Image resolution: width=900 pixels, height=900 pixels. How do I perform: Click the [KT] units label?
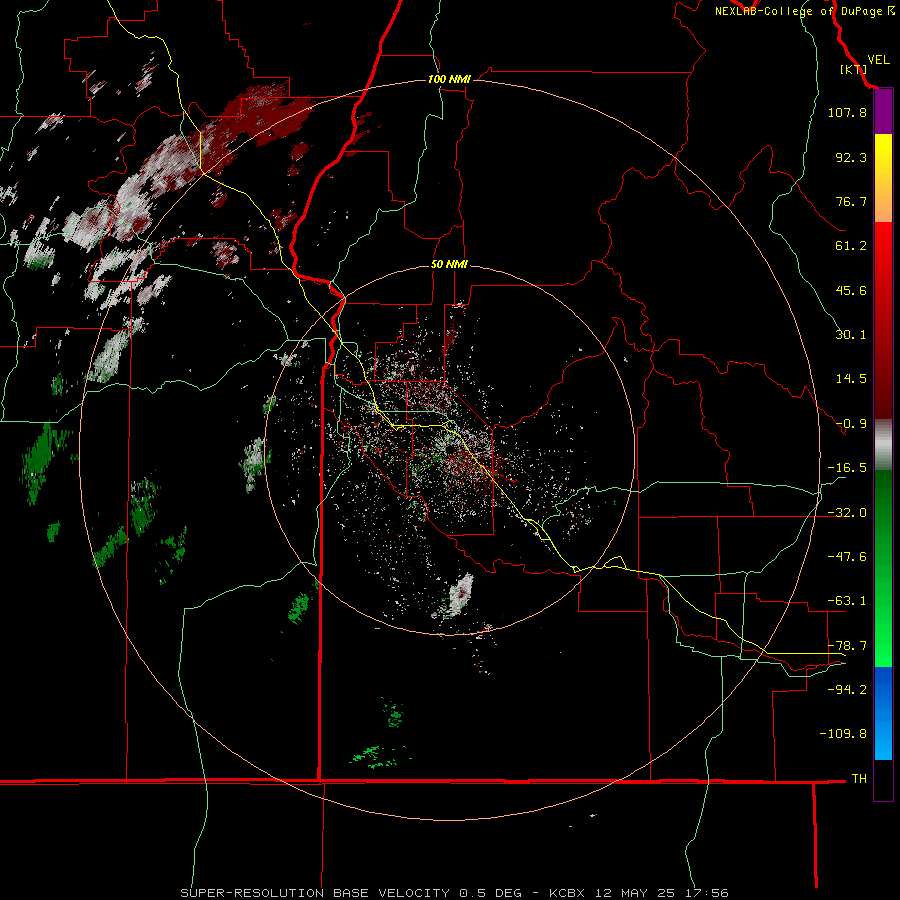tap(854, 69)
